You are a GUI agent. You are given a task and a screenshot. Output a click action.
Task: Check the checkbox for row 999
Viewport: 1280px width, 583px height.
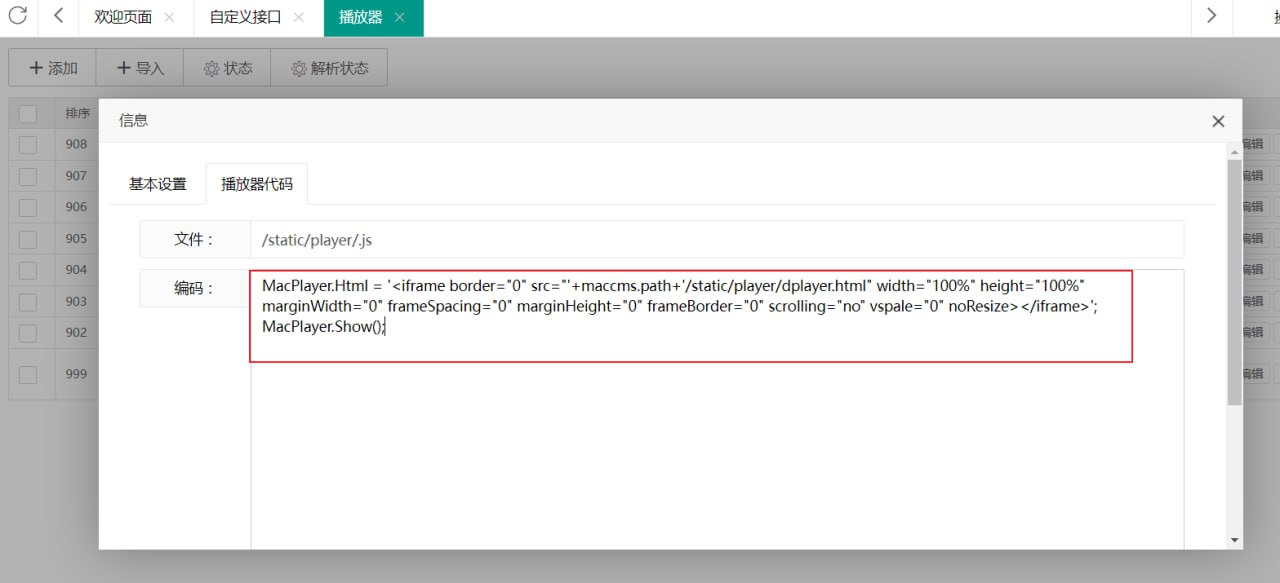click(x=28, y=374)
